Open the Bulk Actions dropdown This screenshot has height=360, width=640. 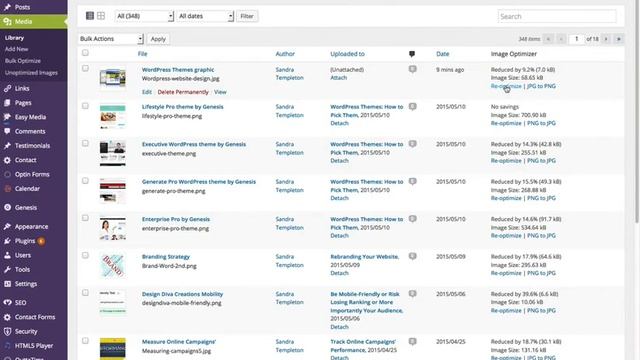coord(111,39)
